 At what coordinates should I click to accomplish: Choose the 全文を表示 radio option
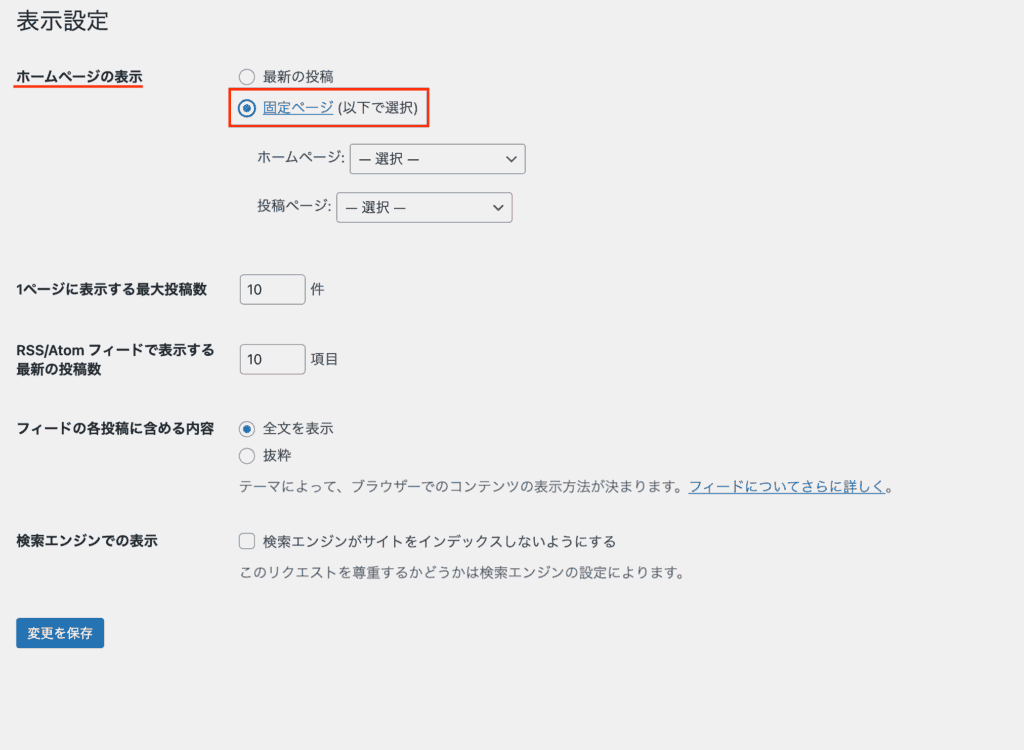click(x=247, y=428)
